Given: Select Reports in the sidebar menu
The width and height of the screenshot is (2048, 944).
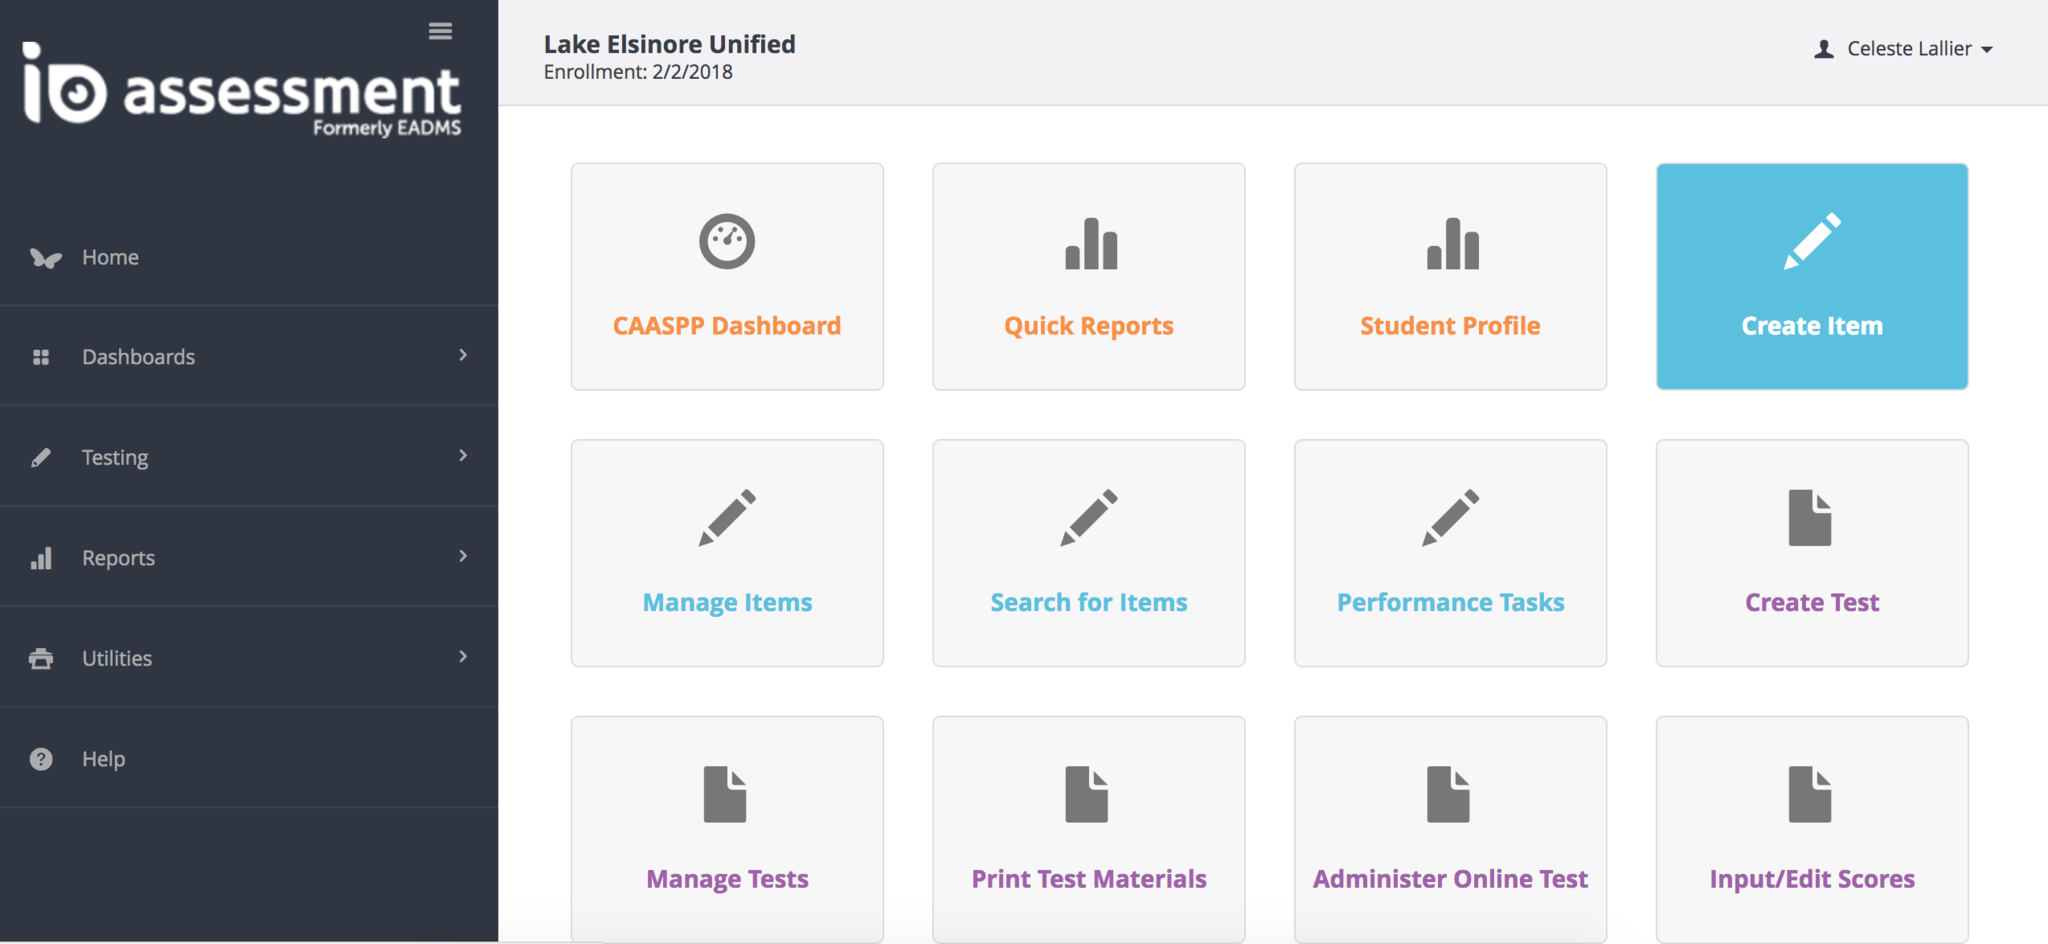Looking at the screenshot, I should (x=118, y=558).
